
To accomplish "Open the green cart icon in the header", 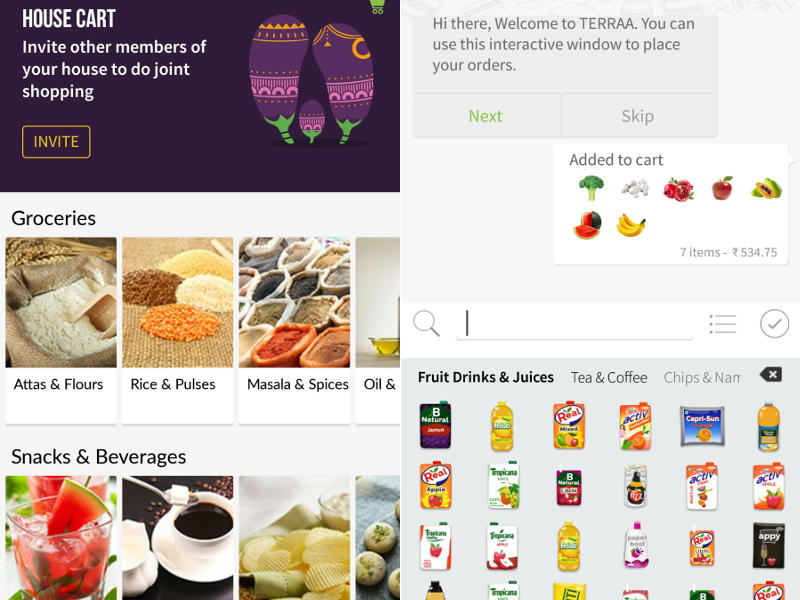I will pos(377,7).
